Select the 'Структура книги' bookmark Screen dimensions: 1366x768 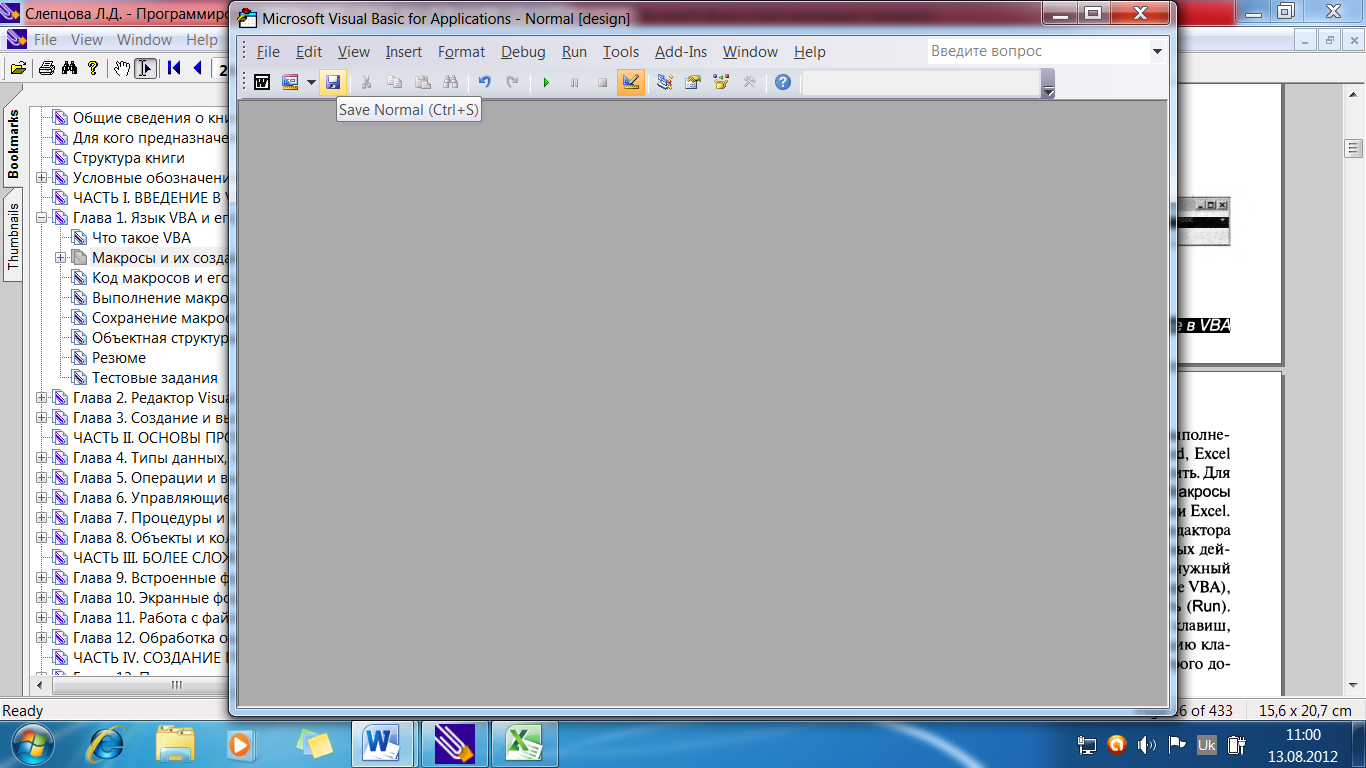[129, 158]
